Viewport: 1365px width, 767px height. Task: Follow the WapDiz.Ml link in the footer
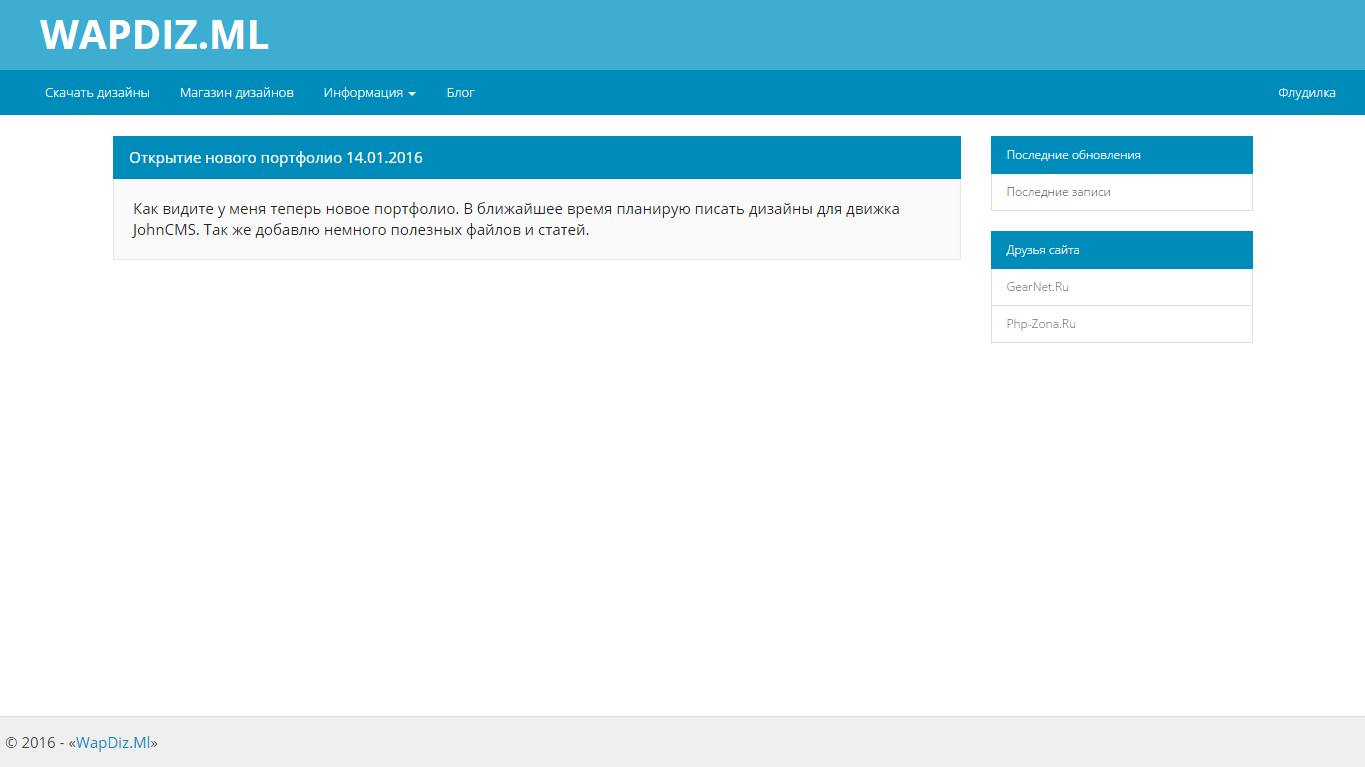coord(113,743)
